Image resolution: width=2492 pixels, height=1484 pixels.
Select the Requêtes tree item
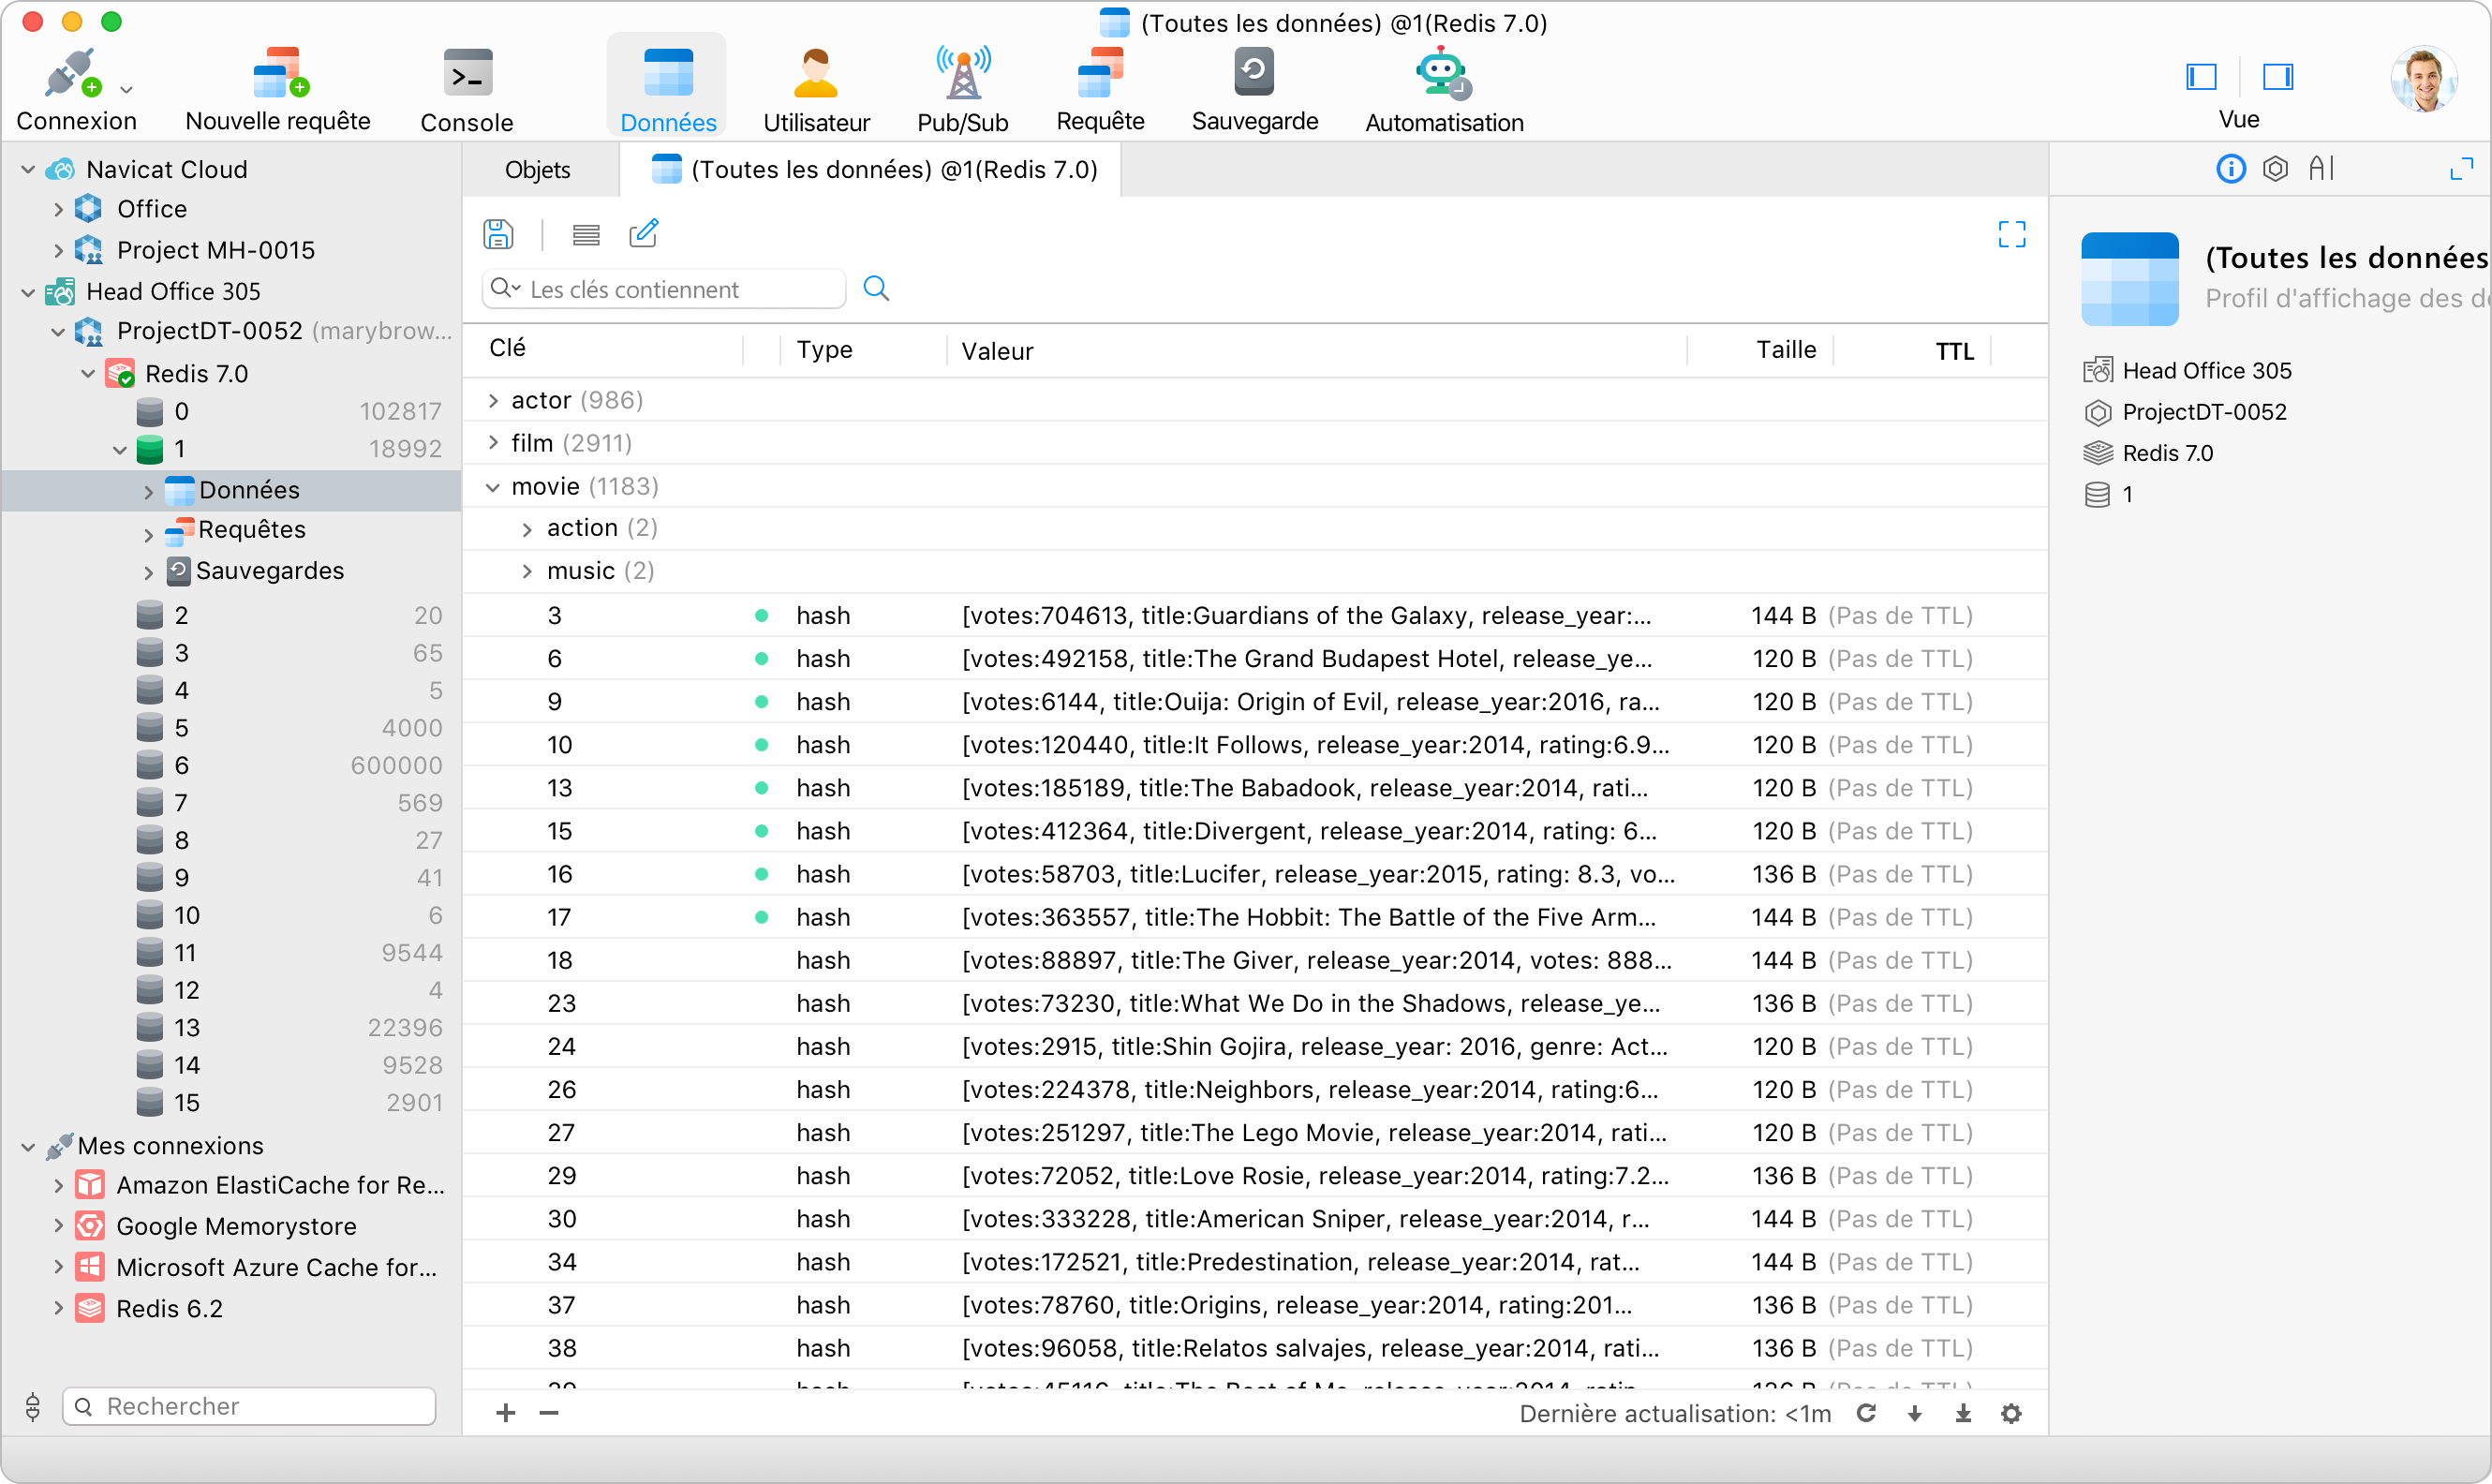(251, 530)
